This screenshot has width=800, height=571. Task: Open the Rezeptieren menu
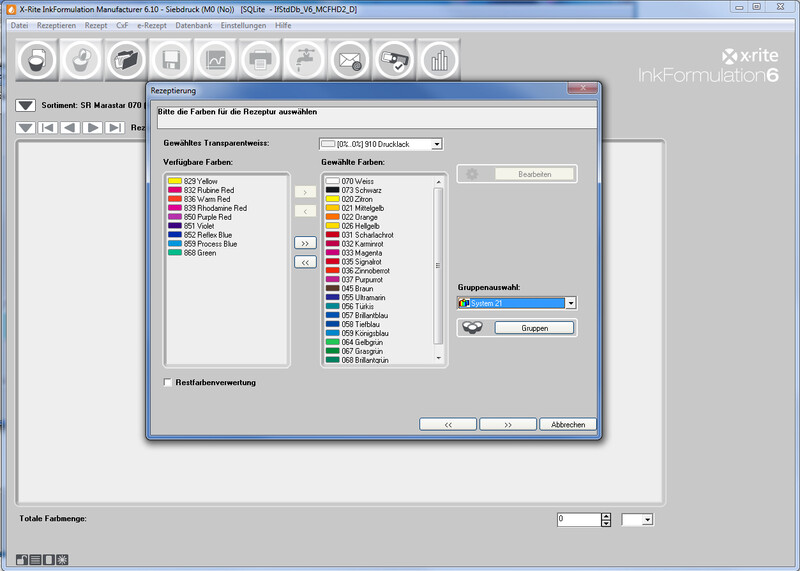(x=56, y=24)
